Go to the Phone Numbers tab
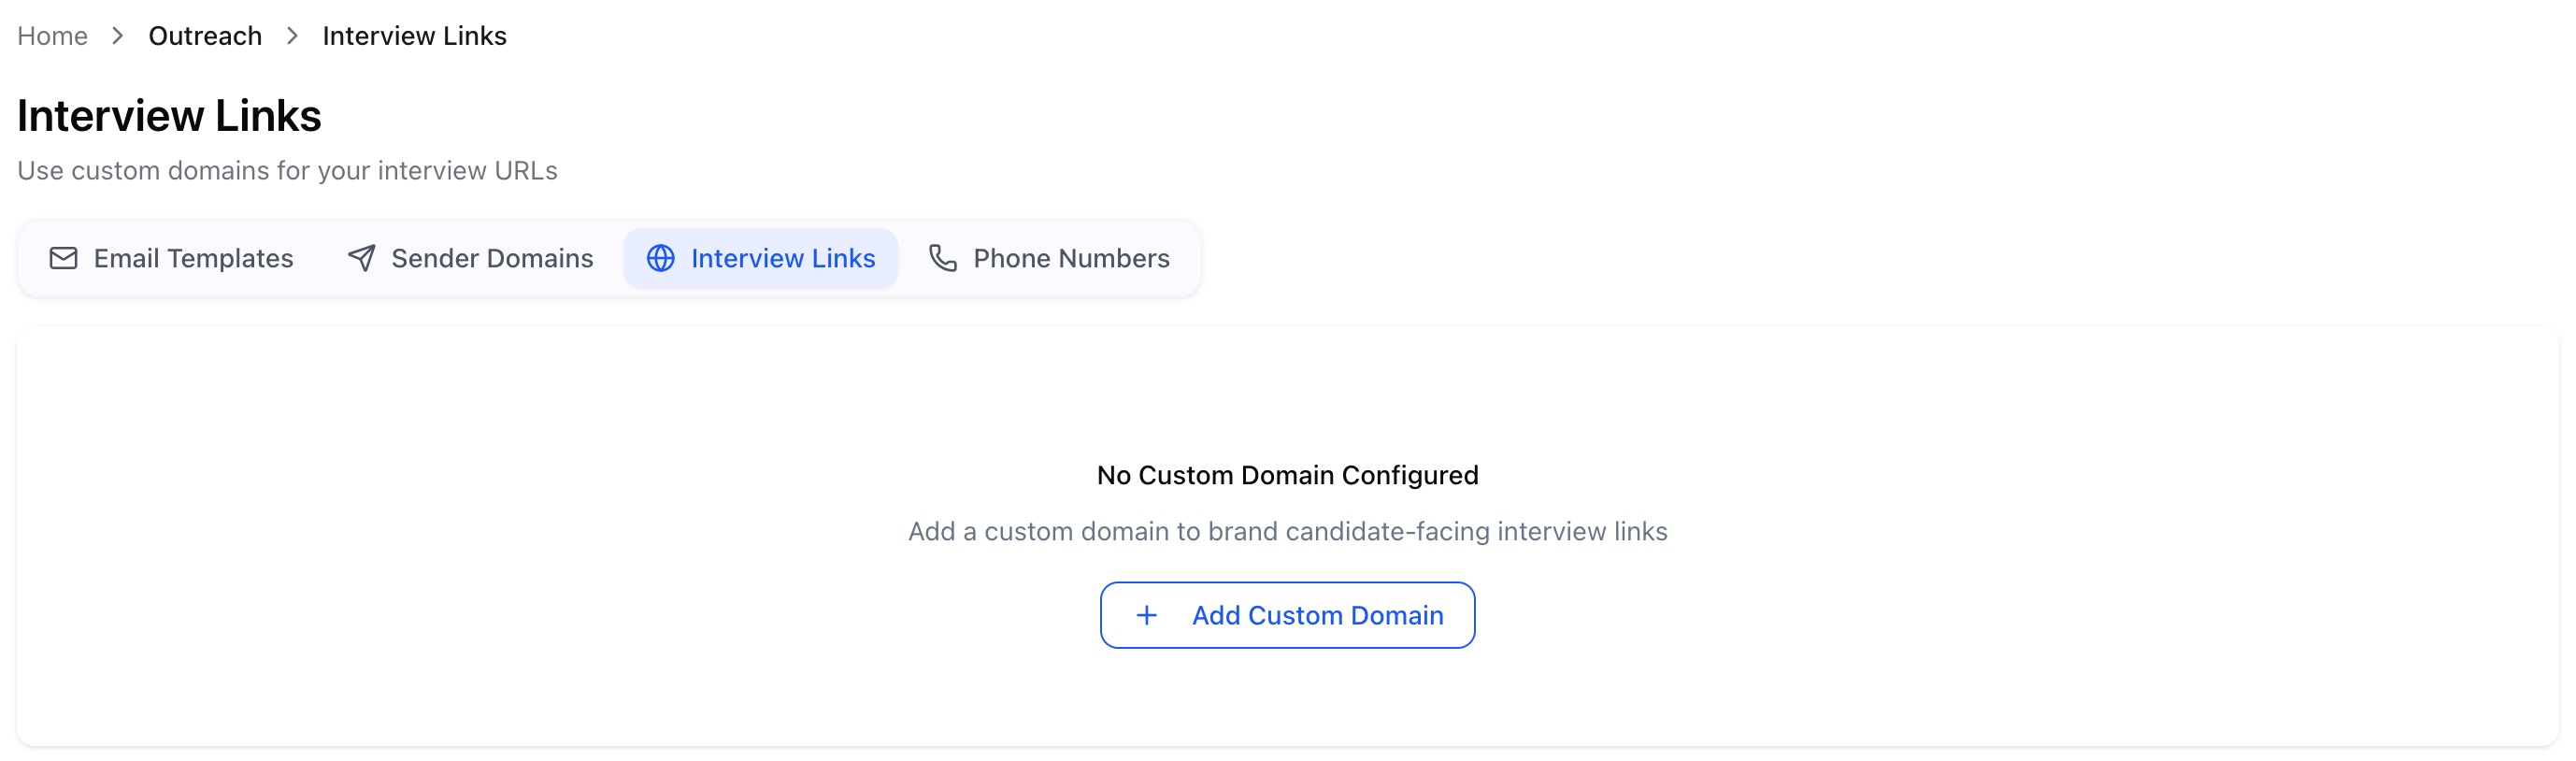Viewport: 2576px width, 761px height. pos(1070,258)
